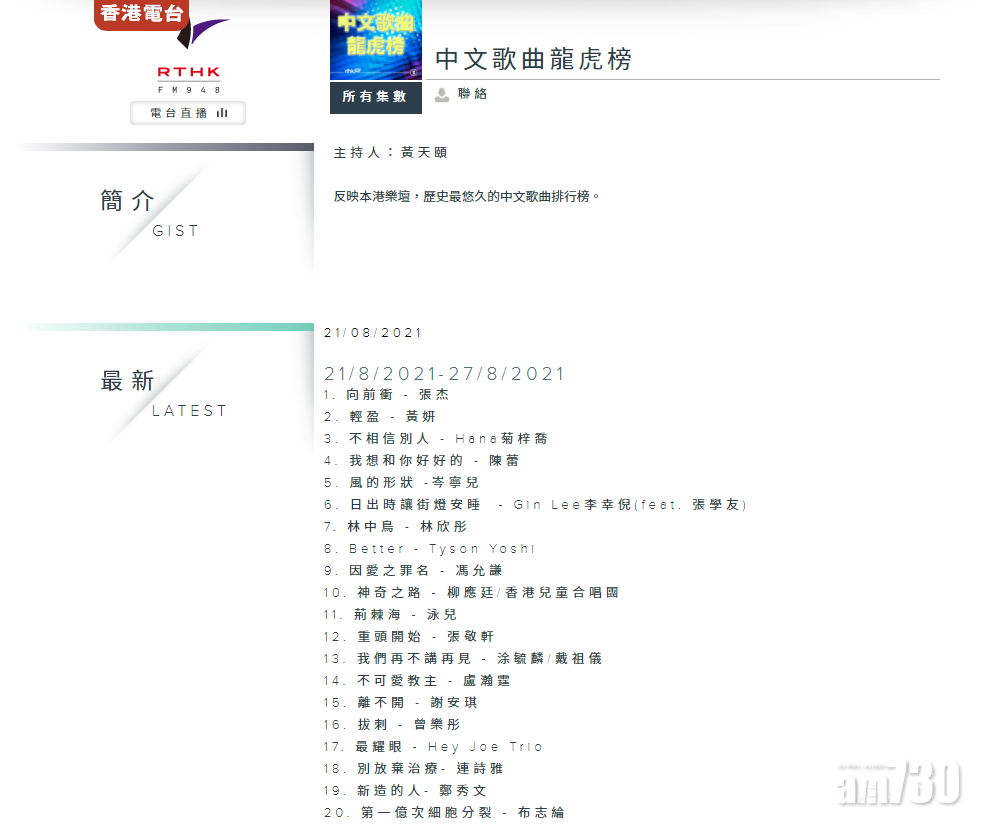This screenshot has height=825, width=984.
Task: Click host name 黃天頤
Action: pos(424,153)
